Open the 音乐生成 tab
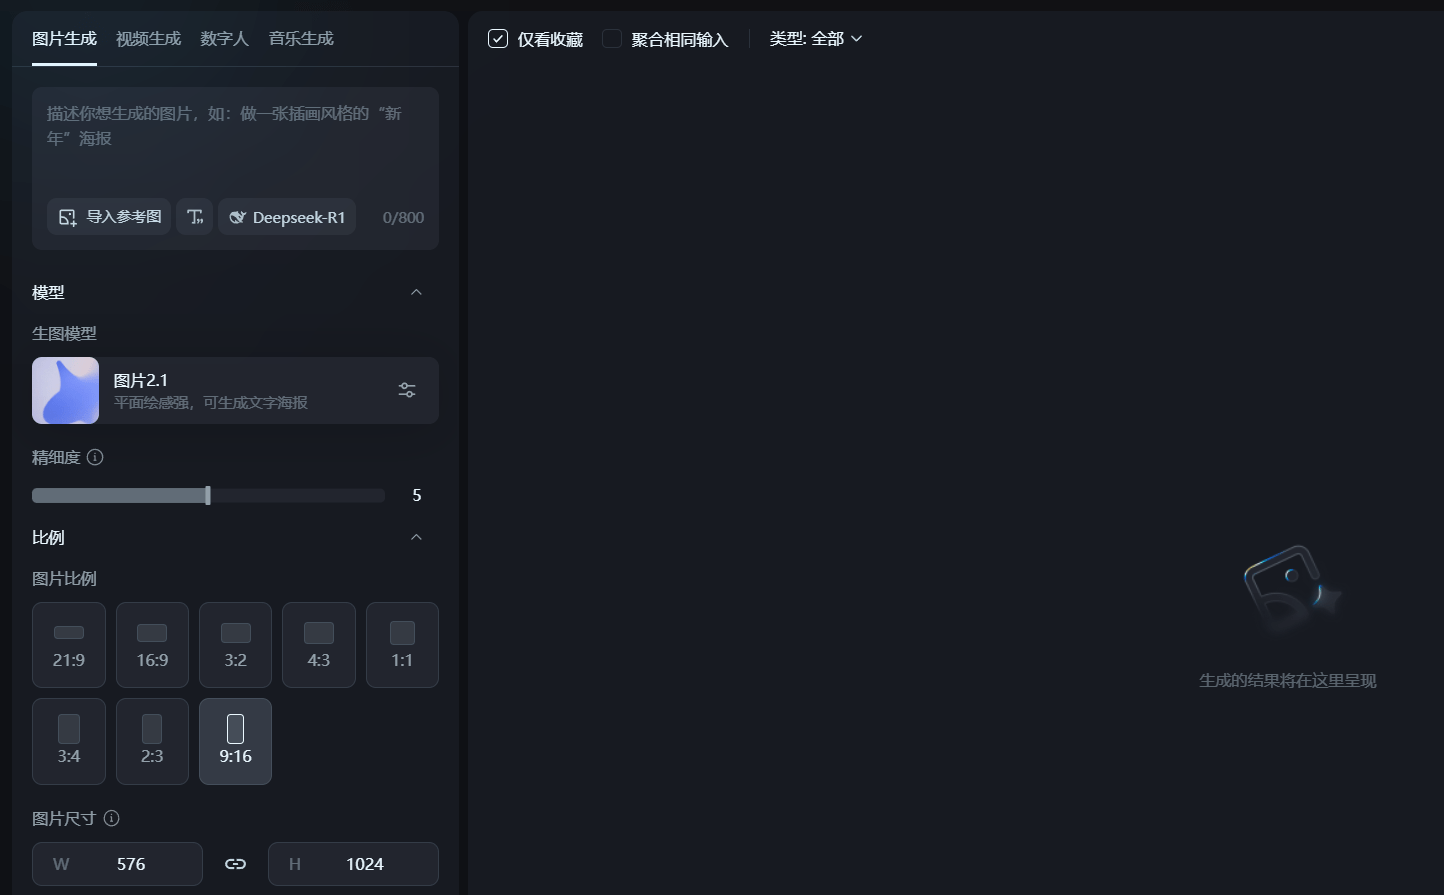 [301, 39]
